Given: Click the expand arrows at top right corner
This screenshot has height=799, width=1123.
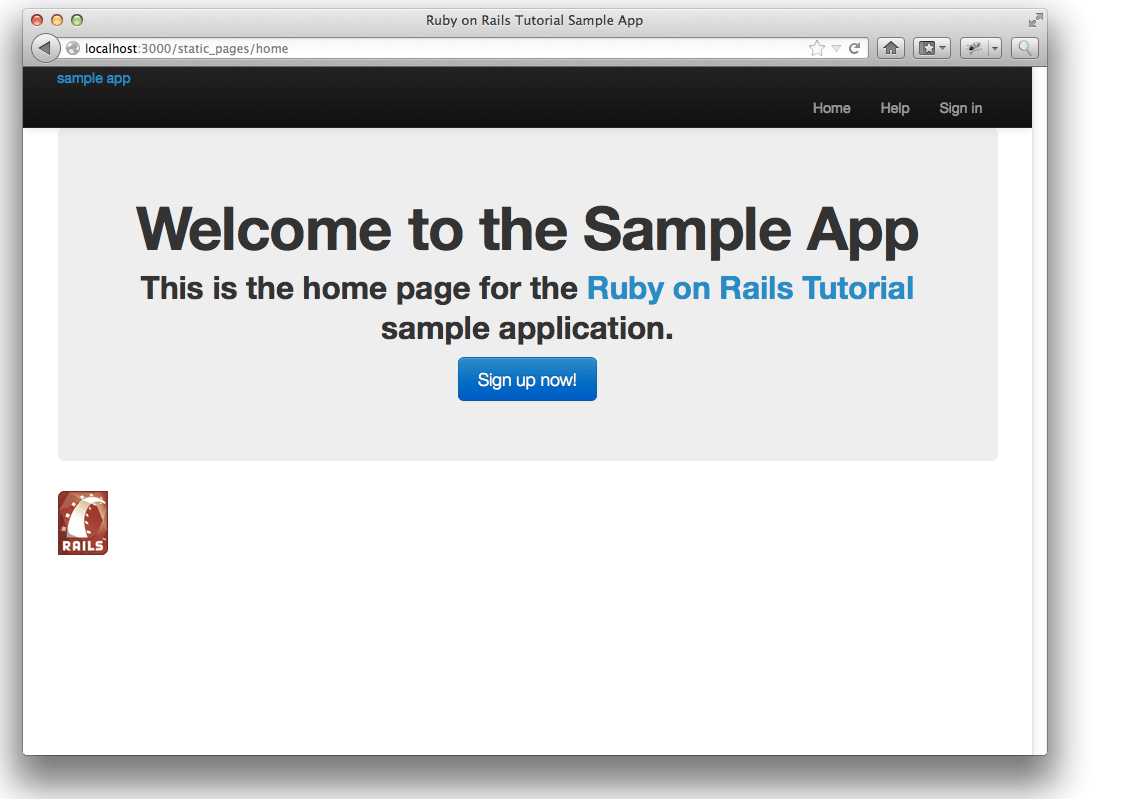Looking at the screenshot, I should (1034, 19).
